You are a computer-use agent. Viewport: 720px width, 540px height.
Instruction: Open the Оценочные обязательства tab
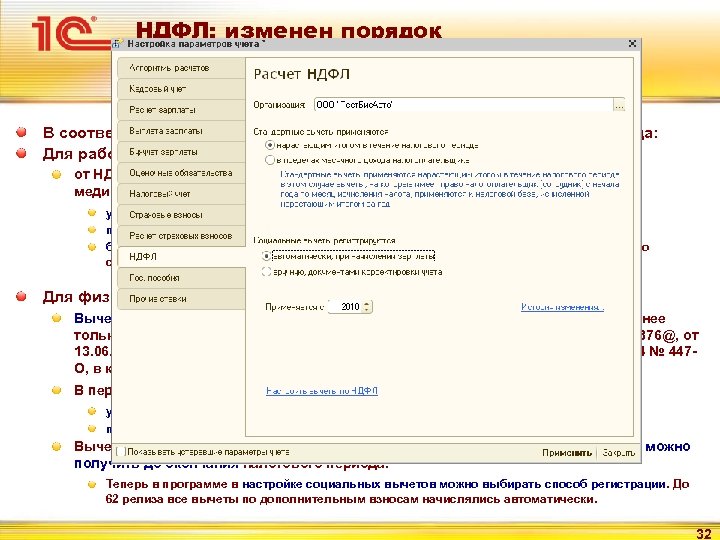(x=181, y=173)
